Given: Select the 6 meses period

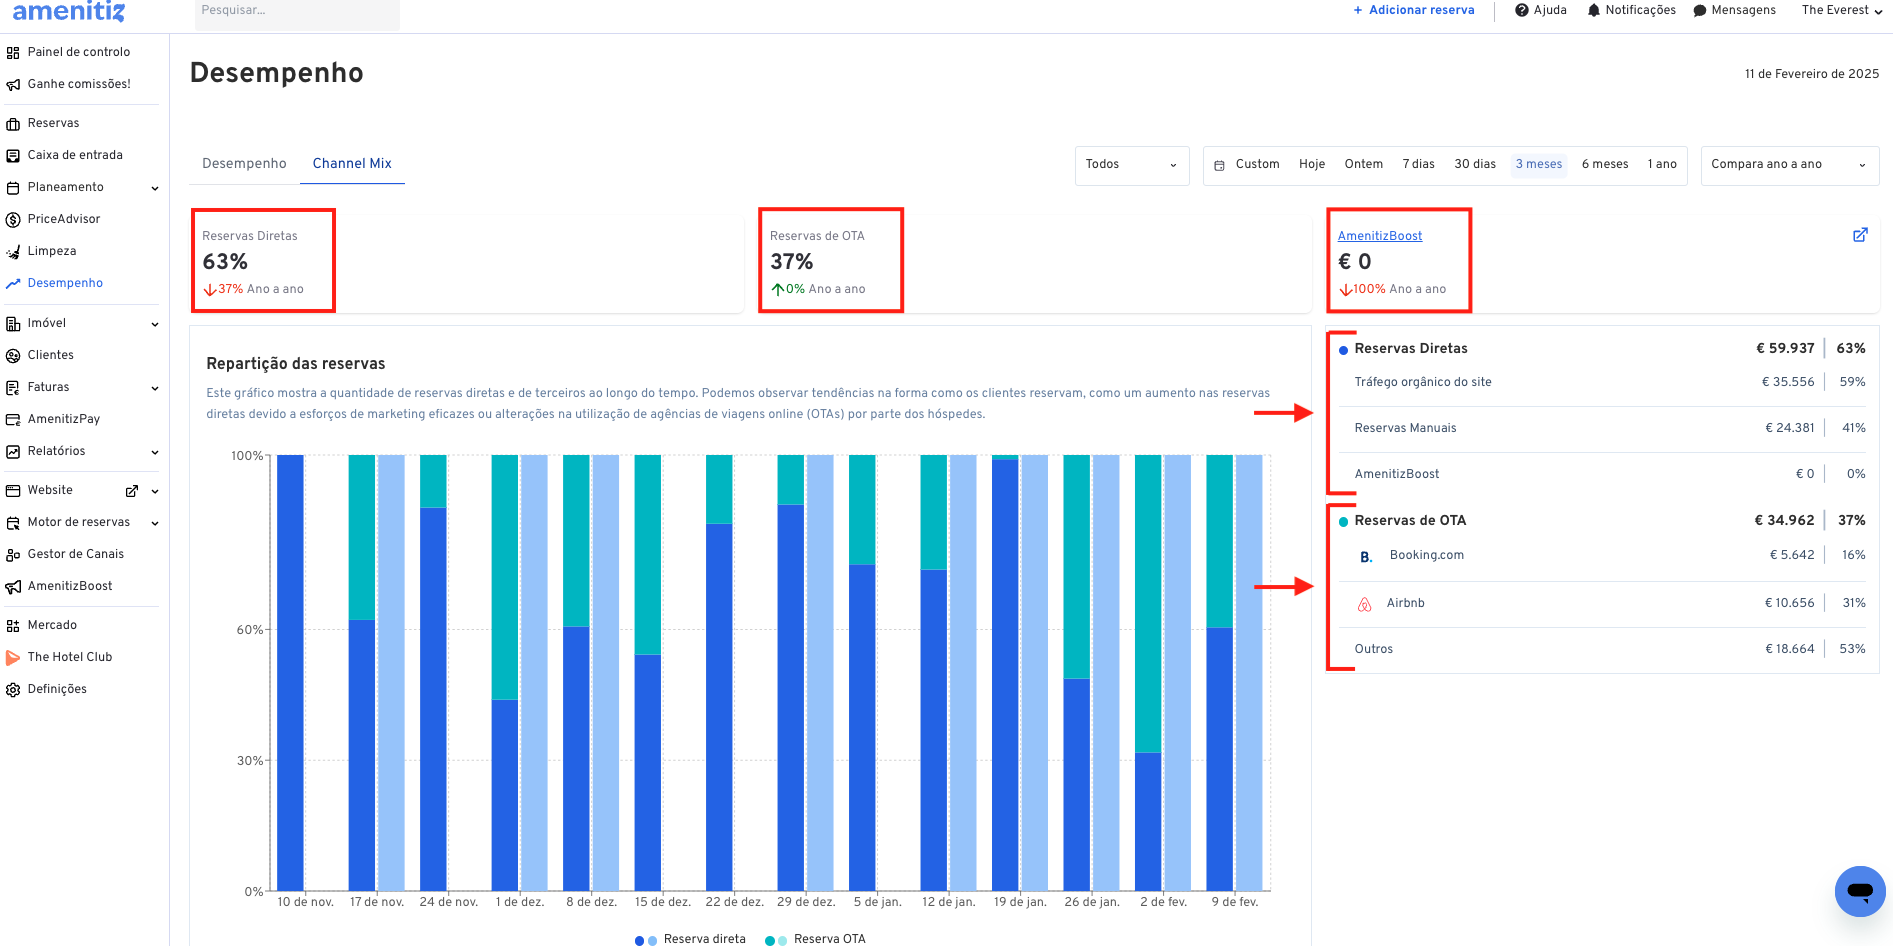Looking at the screenshot, I should click(x=1605, y=165).
